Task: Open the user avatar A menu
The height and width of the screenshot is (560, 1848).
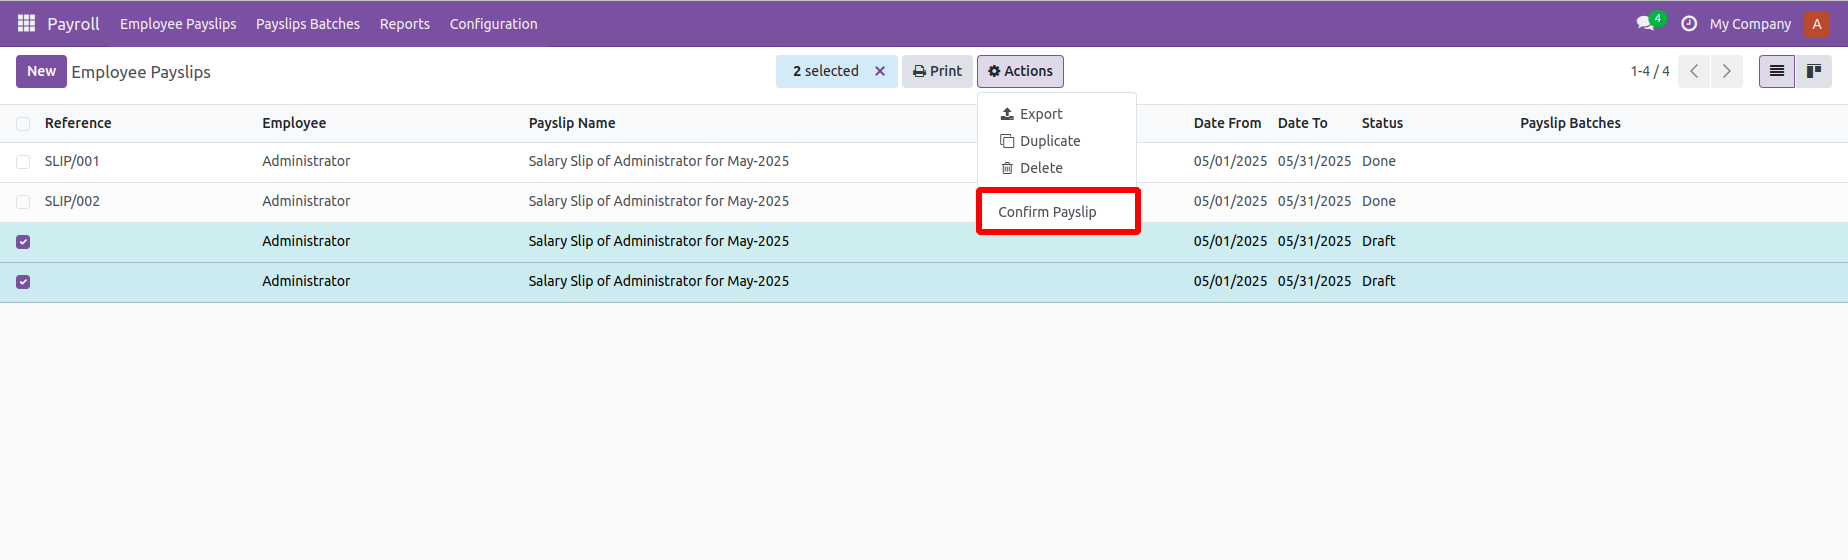Action: click(1817, 24)
